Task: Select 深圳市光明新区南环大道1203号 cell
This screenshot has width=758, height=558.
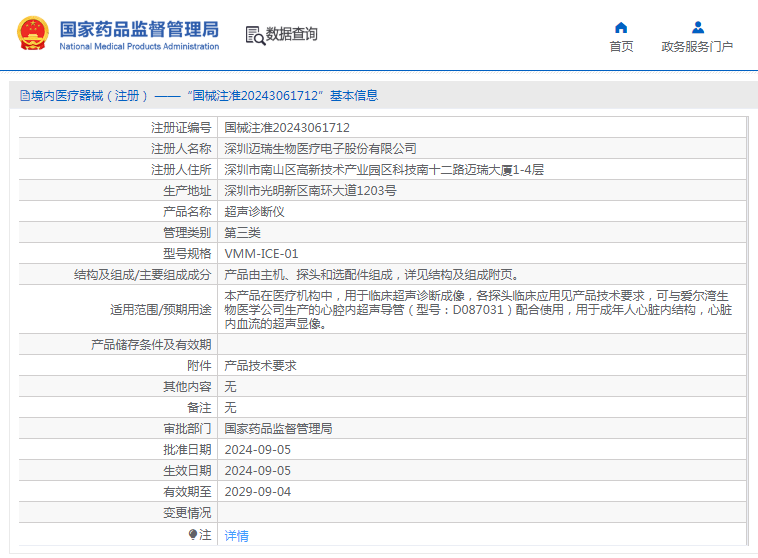Action: click(x=481, y=191)
